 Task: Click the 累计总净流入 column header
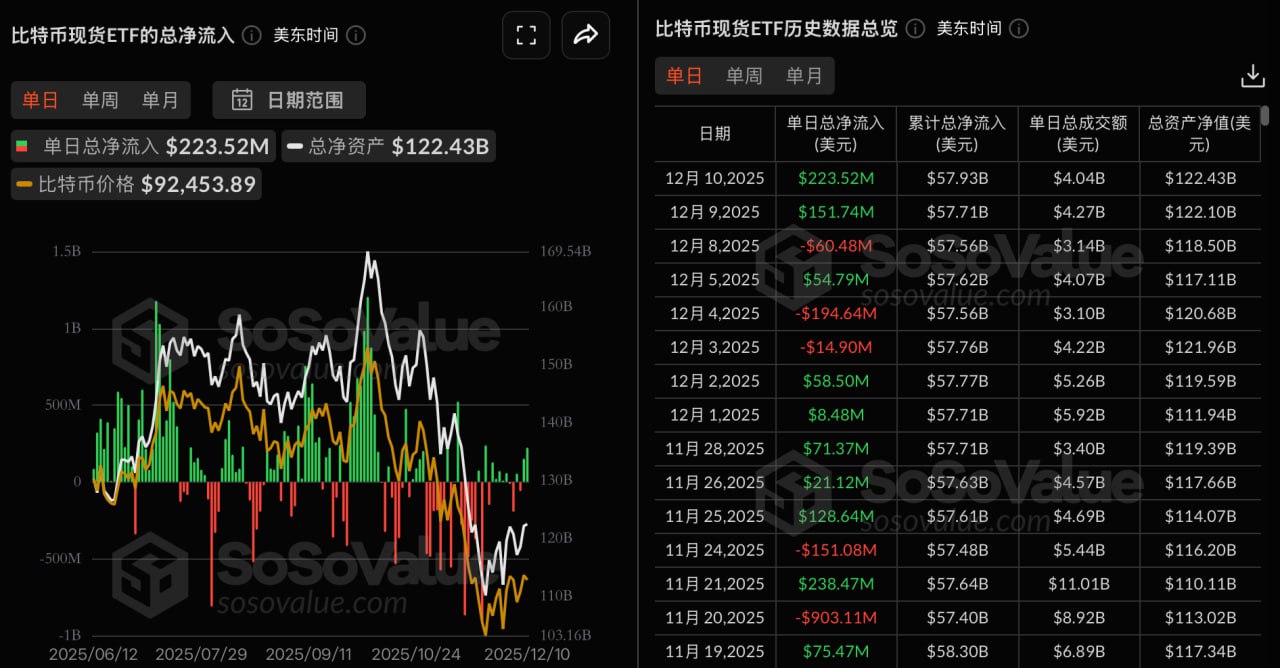coord(957,133)
